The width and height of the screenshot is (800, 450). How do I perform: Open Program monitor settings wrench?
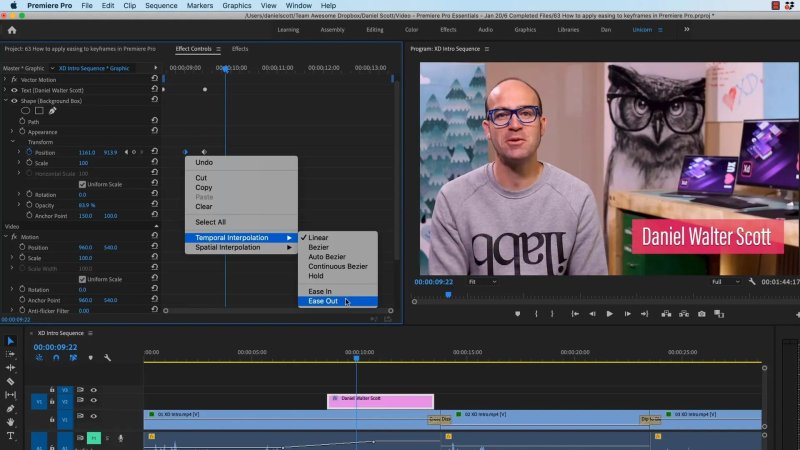(752, 282)
